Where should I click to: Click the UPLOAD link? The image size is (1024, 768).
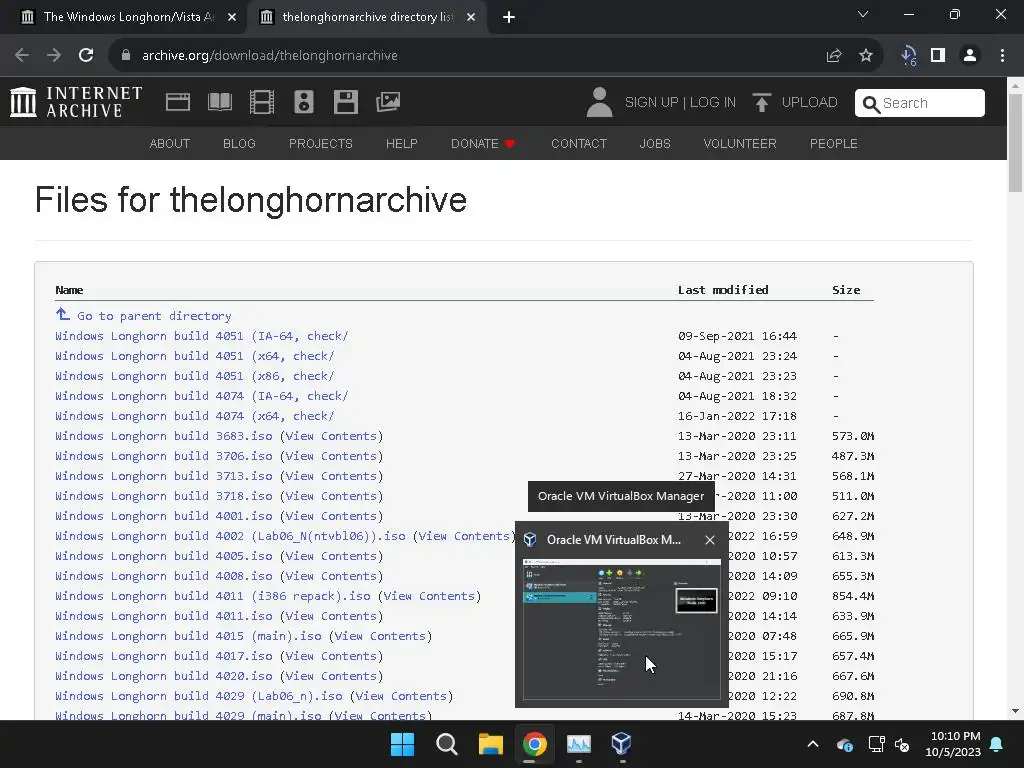coord(809,103)
